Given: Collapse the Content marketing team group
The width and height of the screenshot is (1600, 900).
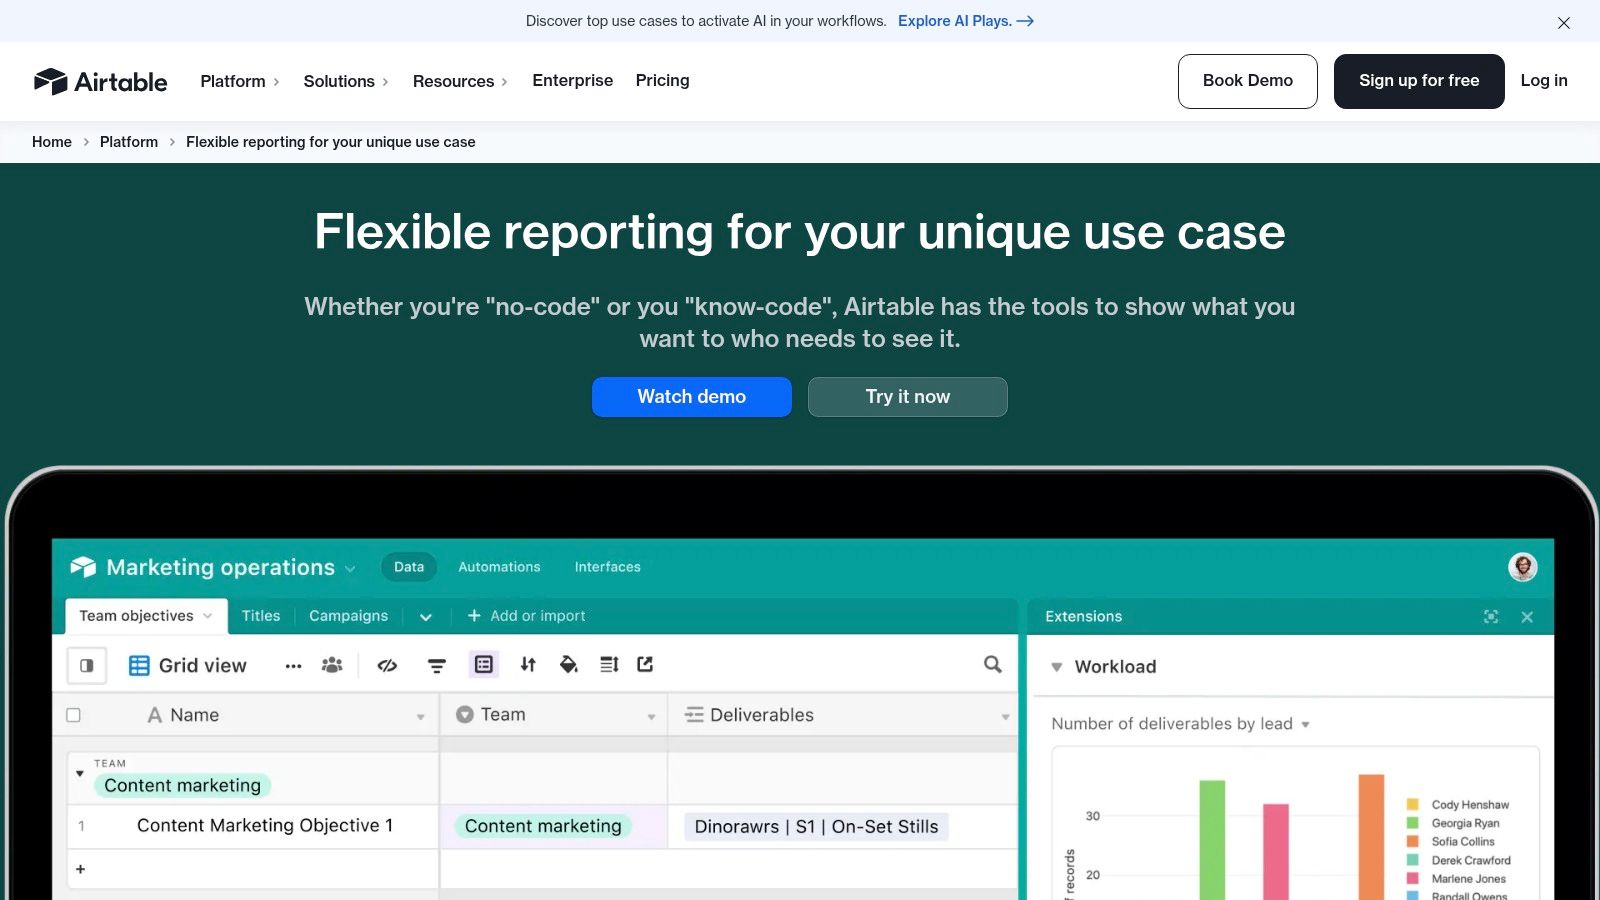Looking at the screenshot, I should (80, 772).
